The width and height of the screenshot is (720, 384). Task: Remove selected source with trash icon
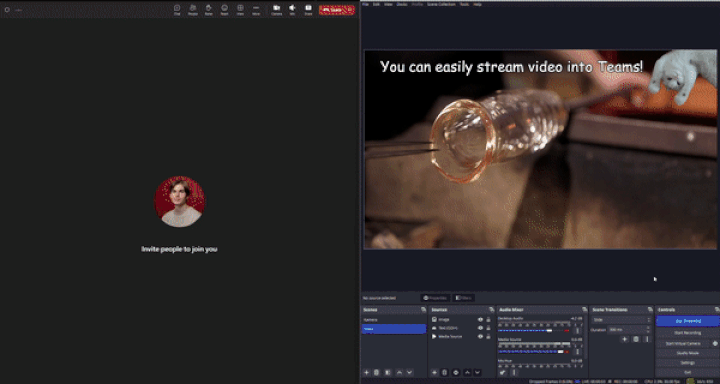(x=444, y=372)
